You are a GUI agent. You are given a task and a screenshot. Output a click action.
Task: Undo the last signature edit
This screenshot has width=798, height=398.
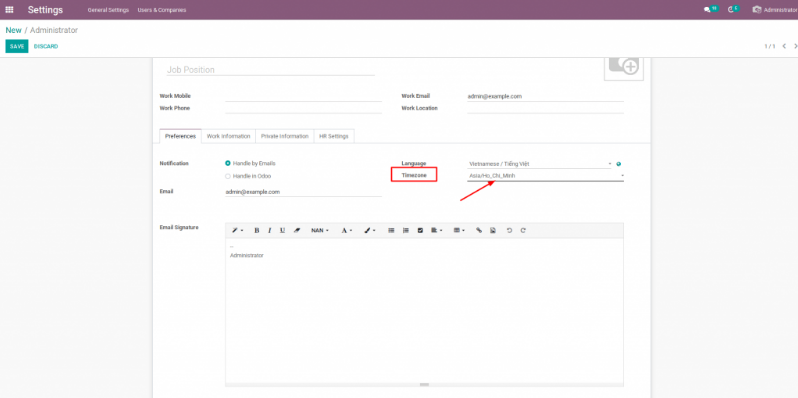click(x=509, y=231)
